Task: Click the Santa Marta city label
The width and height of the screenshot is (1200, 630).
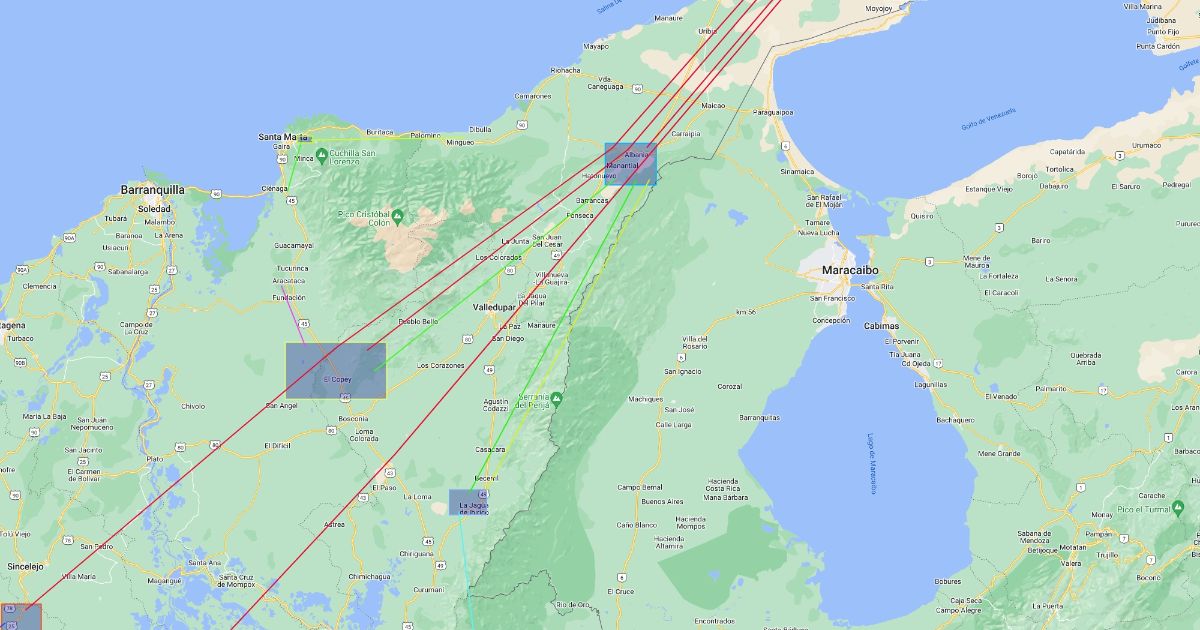Action: 283,137
